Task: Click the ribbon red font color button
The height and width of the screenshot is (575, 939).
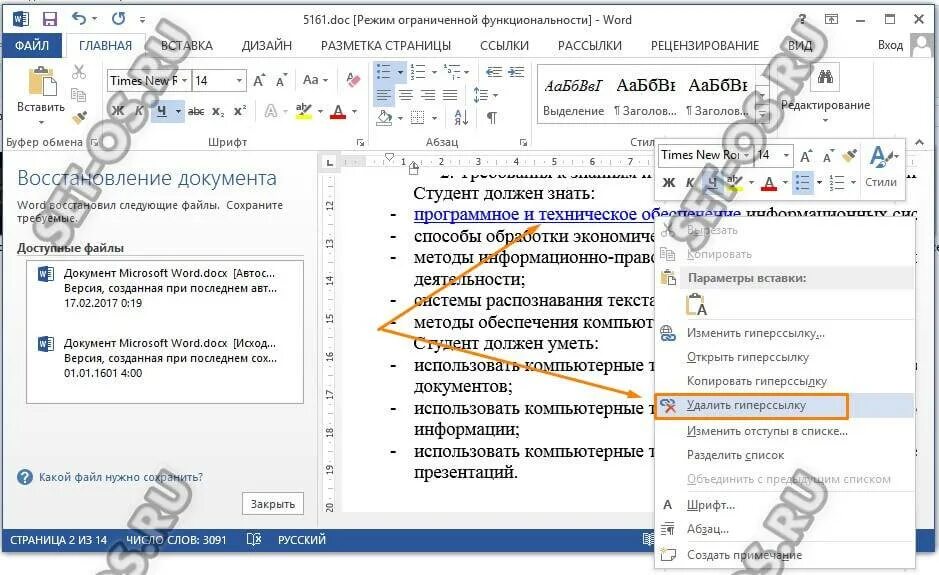Action: point(338,111)
